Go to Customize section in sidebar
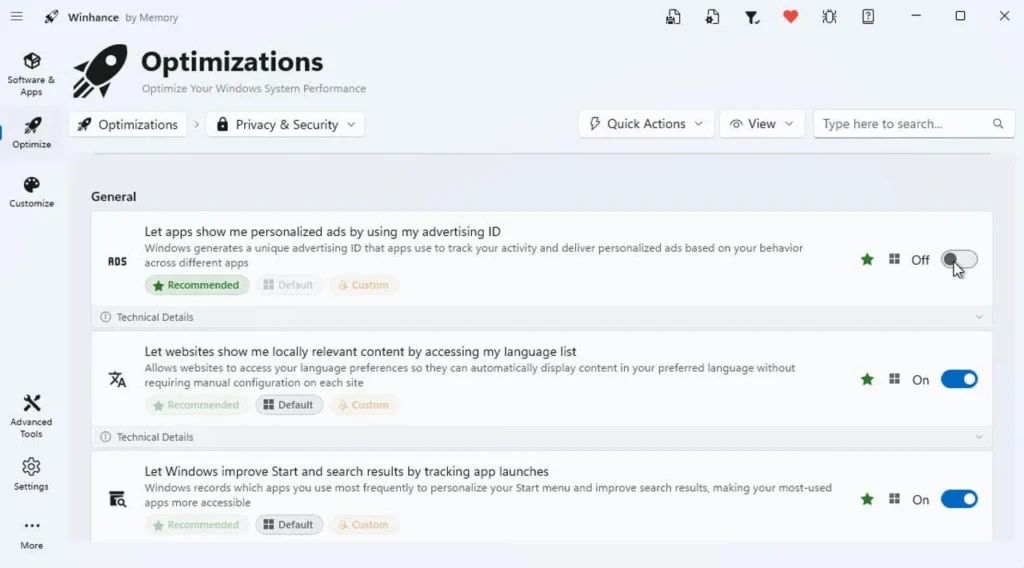 point(31,192)
